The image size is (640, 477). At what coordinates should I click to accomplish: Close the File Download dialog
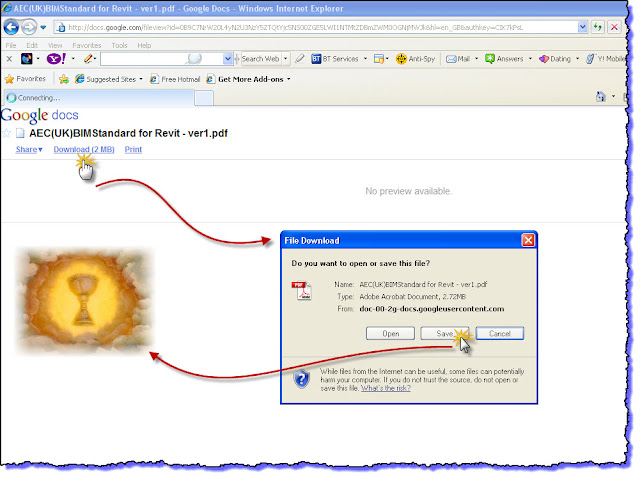(x=528, y=240)
